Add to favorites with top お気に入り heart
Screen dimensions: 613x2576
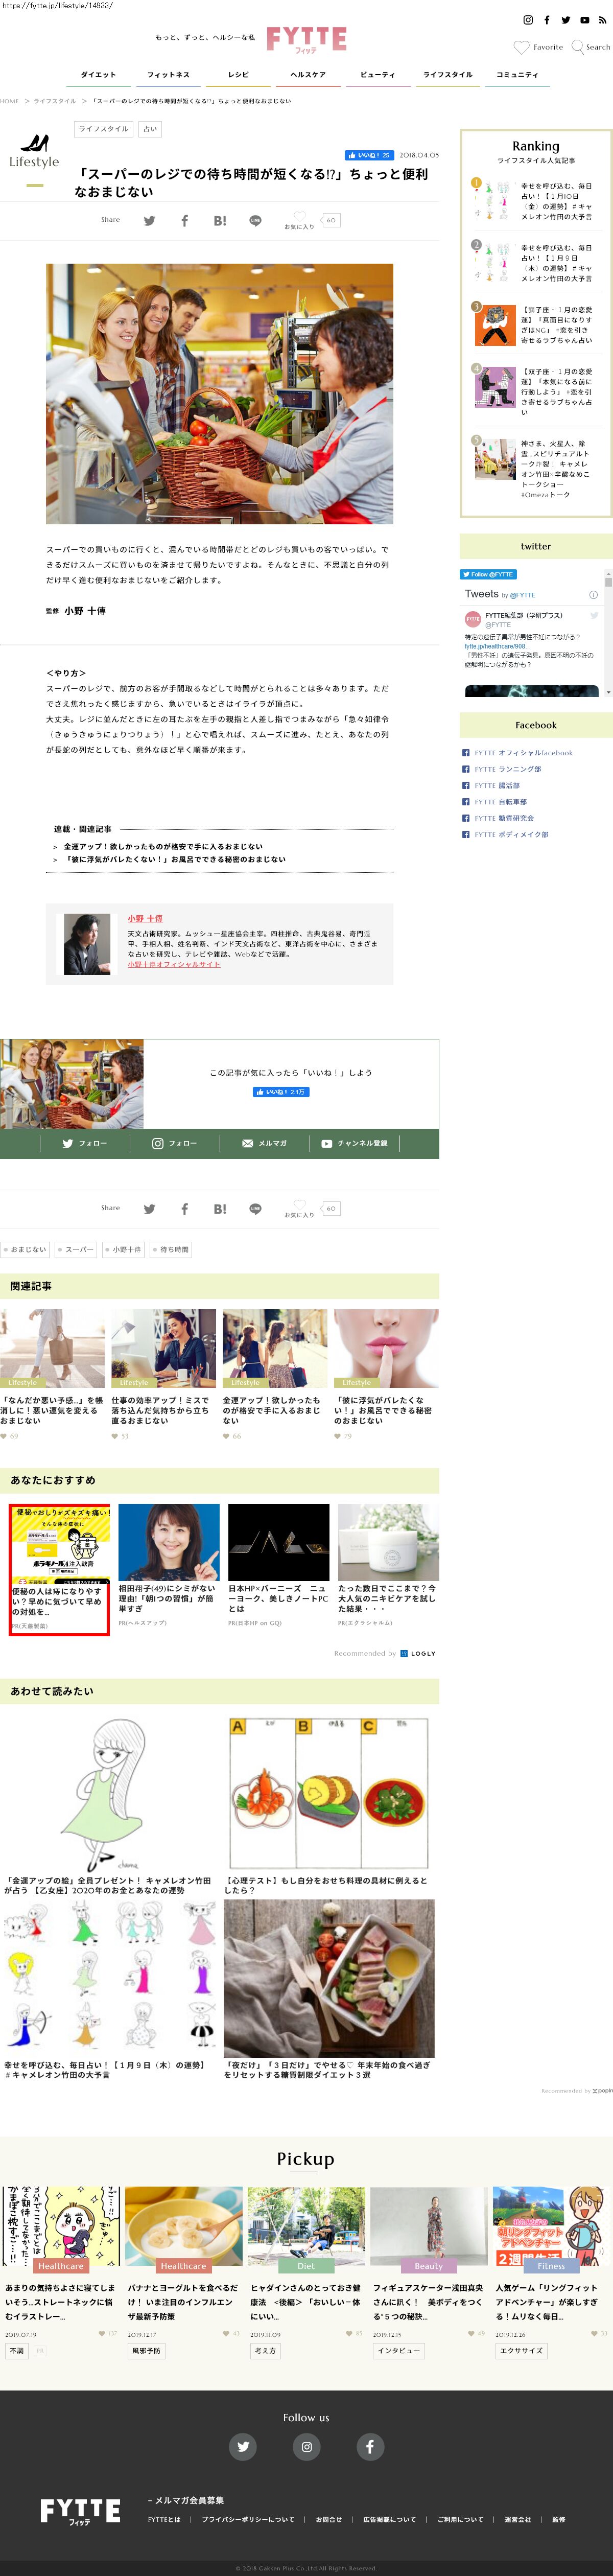coord(299,220)
